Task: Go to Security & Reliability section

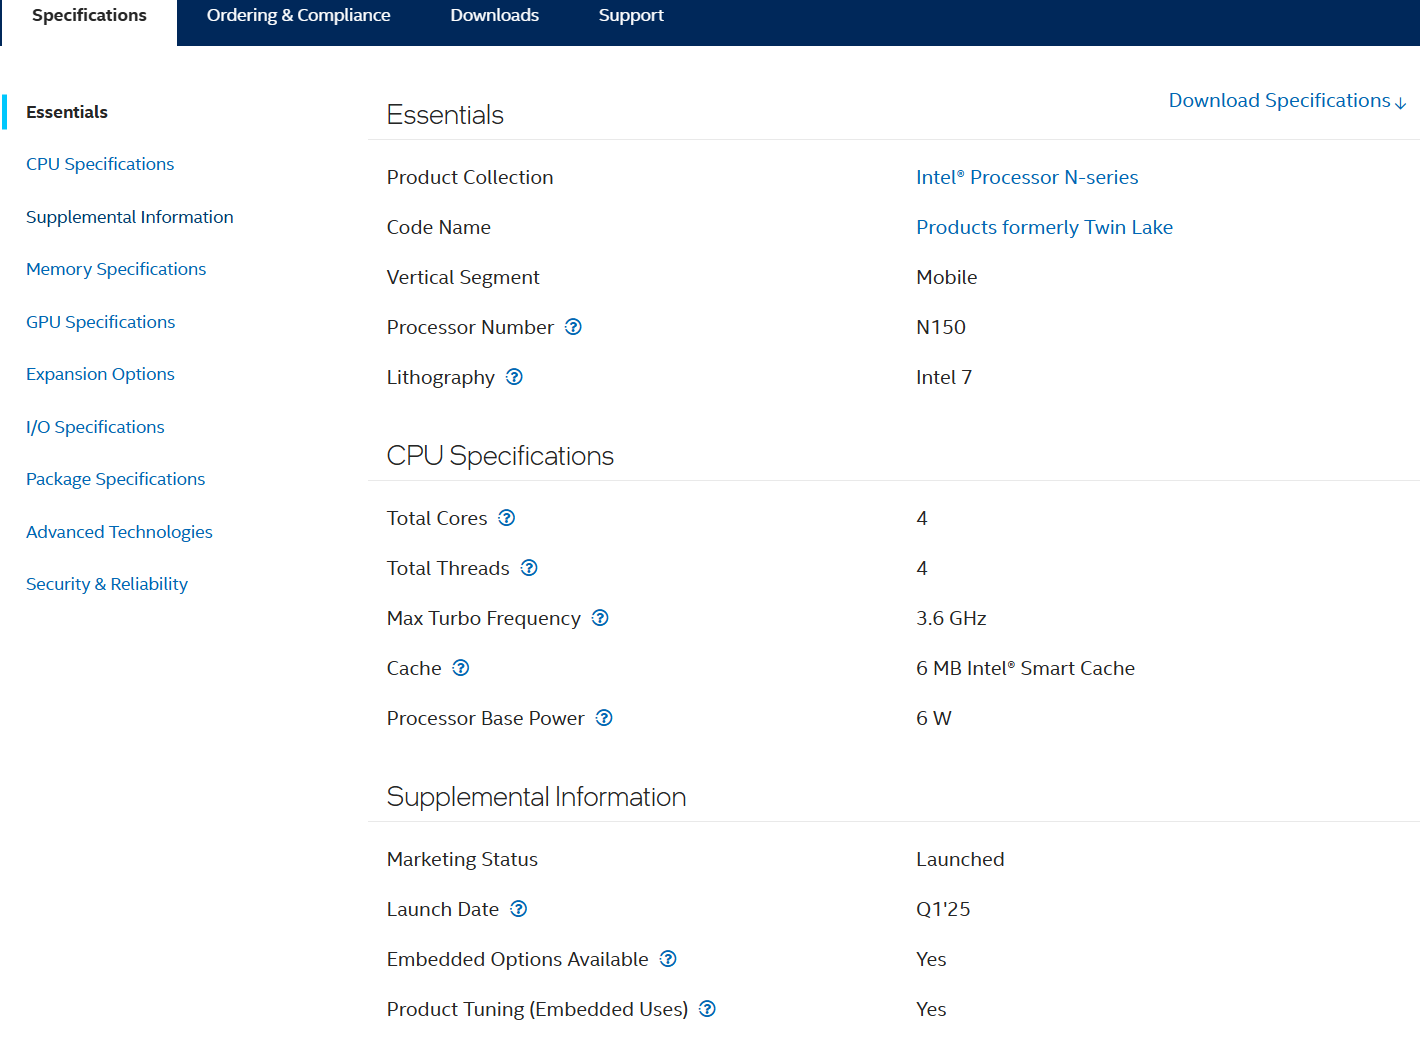Action: click(107, 584)
